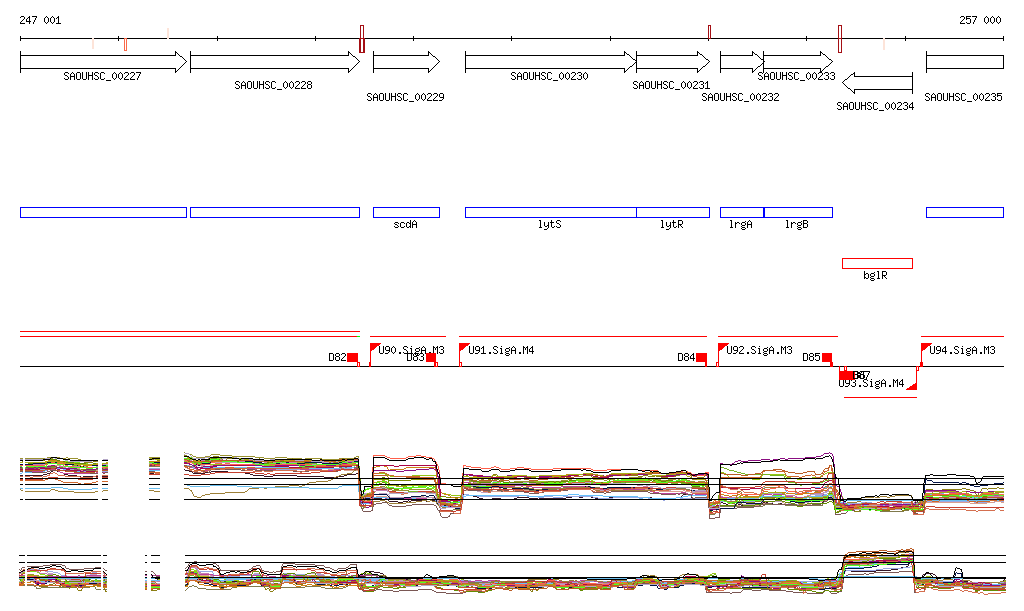Select the D83 terminator red square
This screenshot has height=611, width=1024.
pyautogui.click(x=431, y=357)
